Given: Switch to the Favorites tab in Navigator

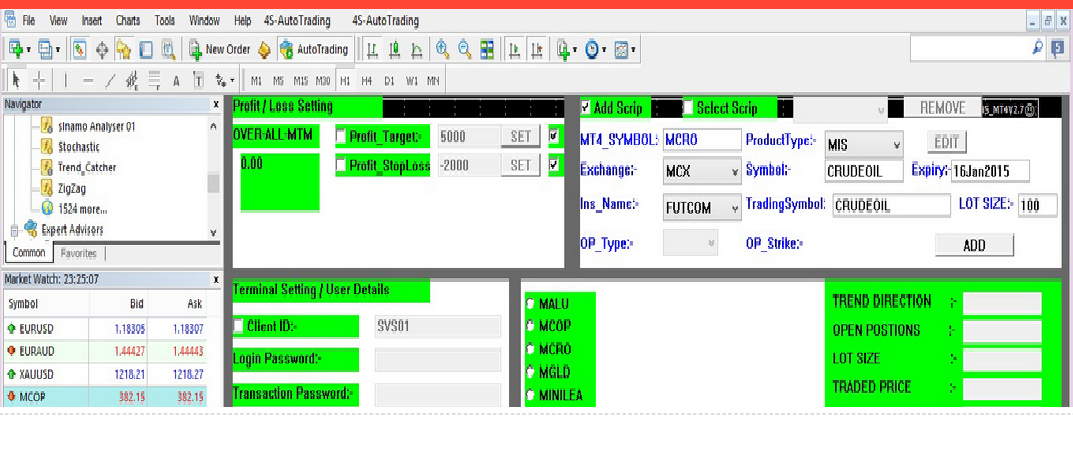Looking at the screenshot, I should (x=78, y=253).
